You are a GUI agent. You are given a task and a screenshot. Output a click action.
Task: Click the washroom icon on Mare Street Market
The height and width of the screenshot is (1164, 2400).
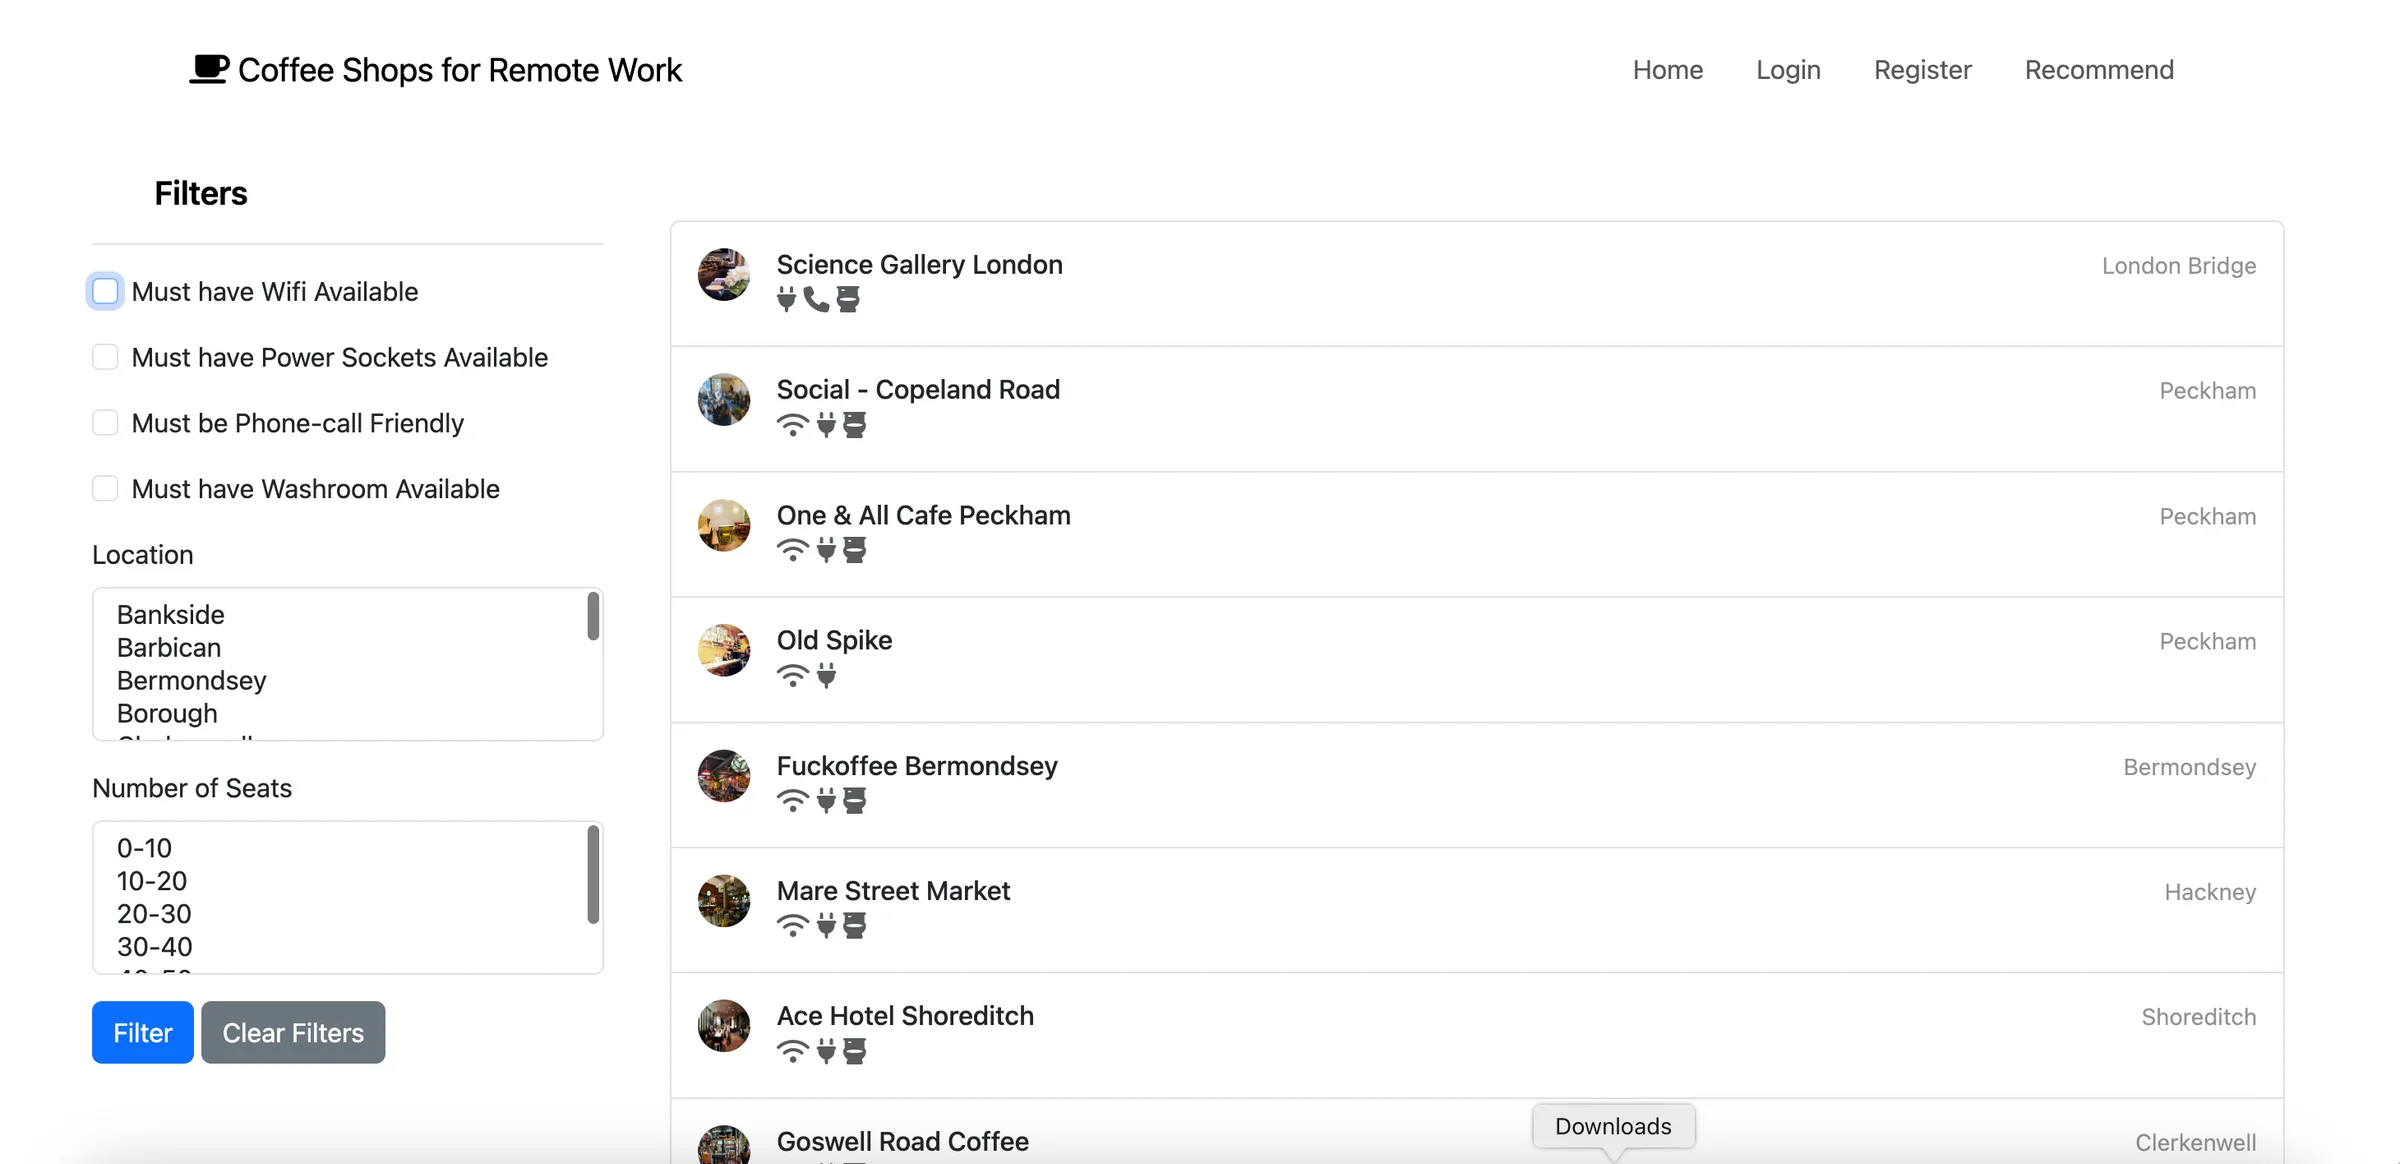855,924
